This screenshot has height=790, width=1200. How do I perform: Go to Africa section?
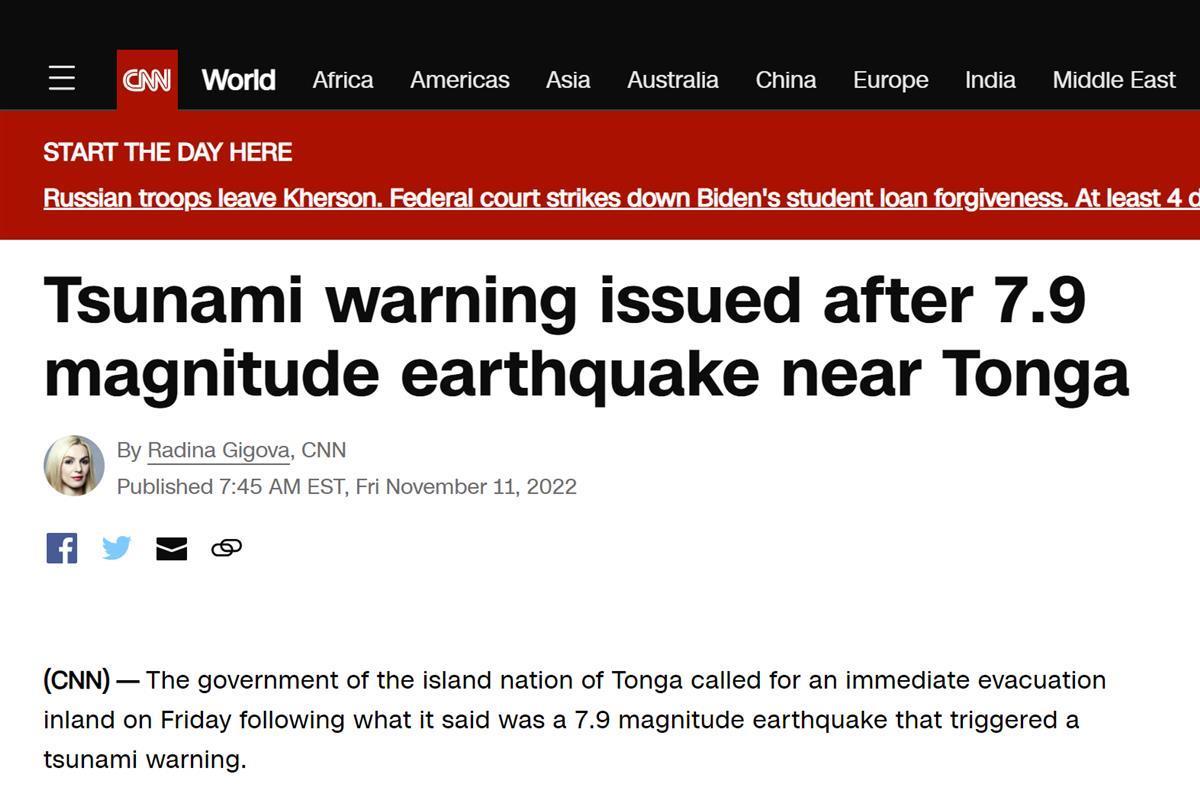[x=342, y=80]
